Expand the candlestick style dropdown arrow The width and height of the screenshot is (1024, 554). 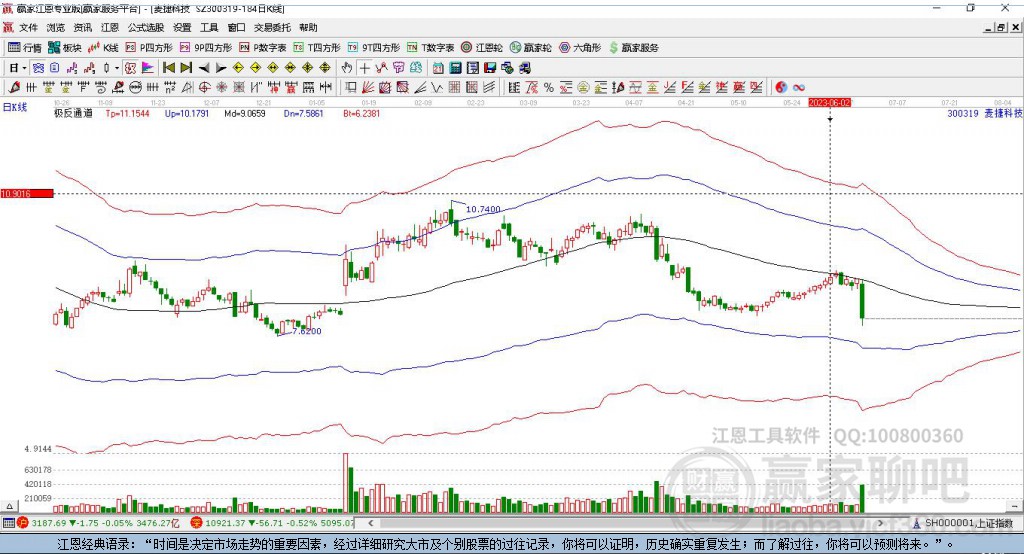click(x=117, y=68)
